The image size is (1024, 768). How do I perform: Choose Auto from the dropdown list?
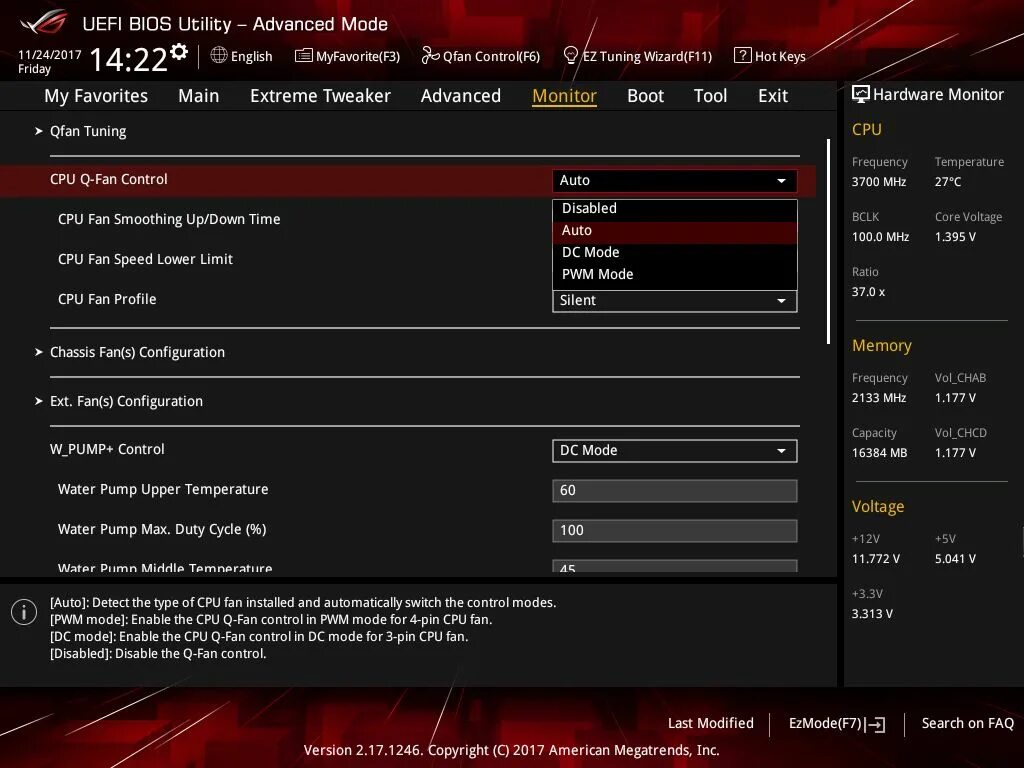(x=675, y=231)
